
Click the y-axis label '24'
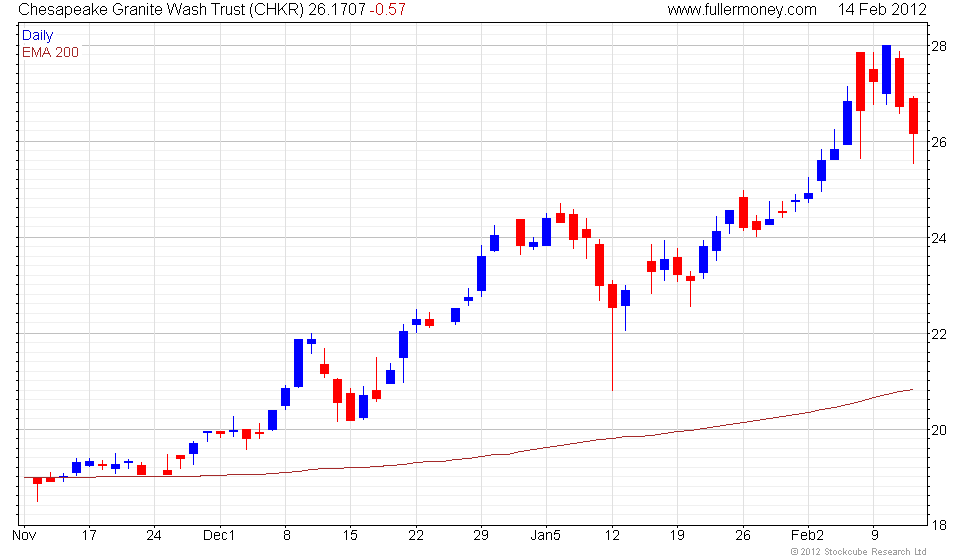click(x=939, y=238)
